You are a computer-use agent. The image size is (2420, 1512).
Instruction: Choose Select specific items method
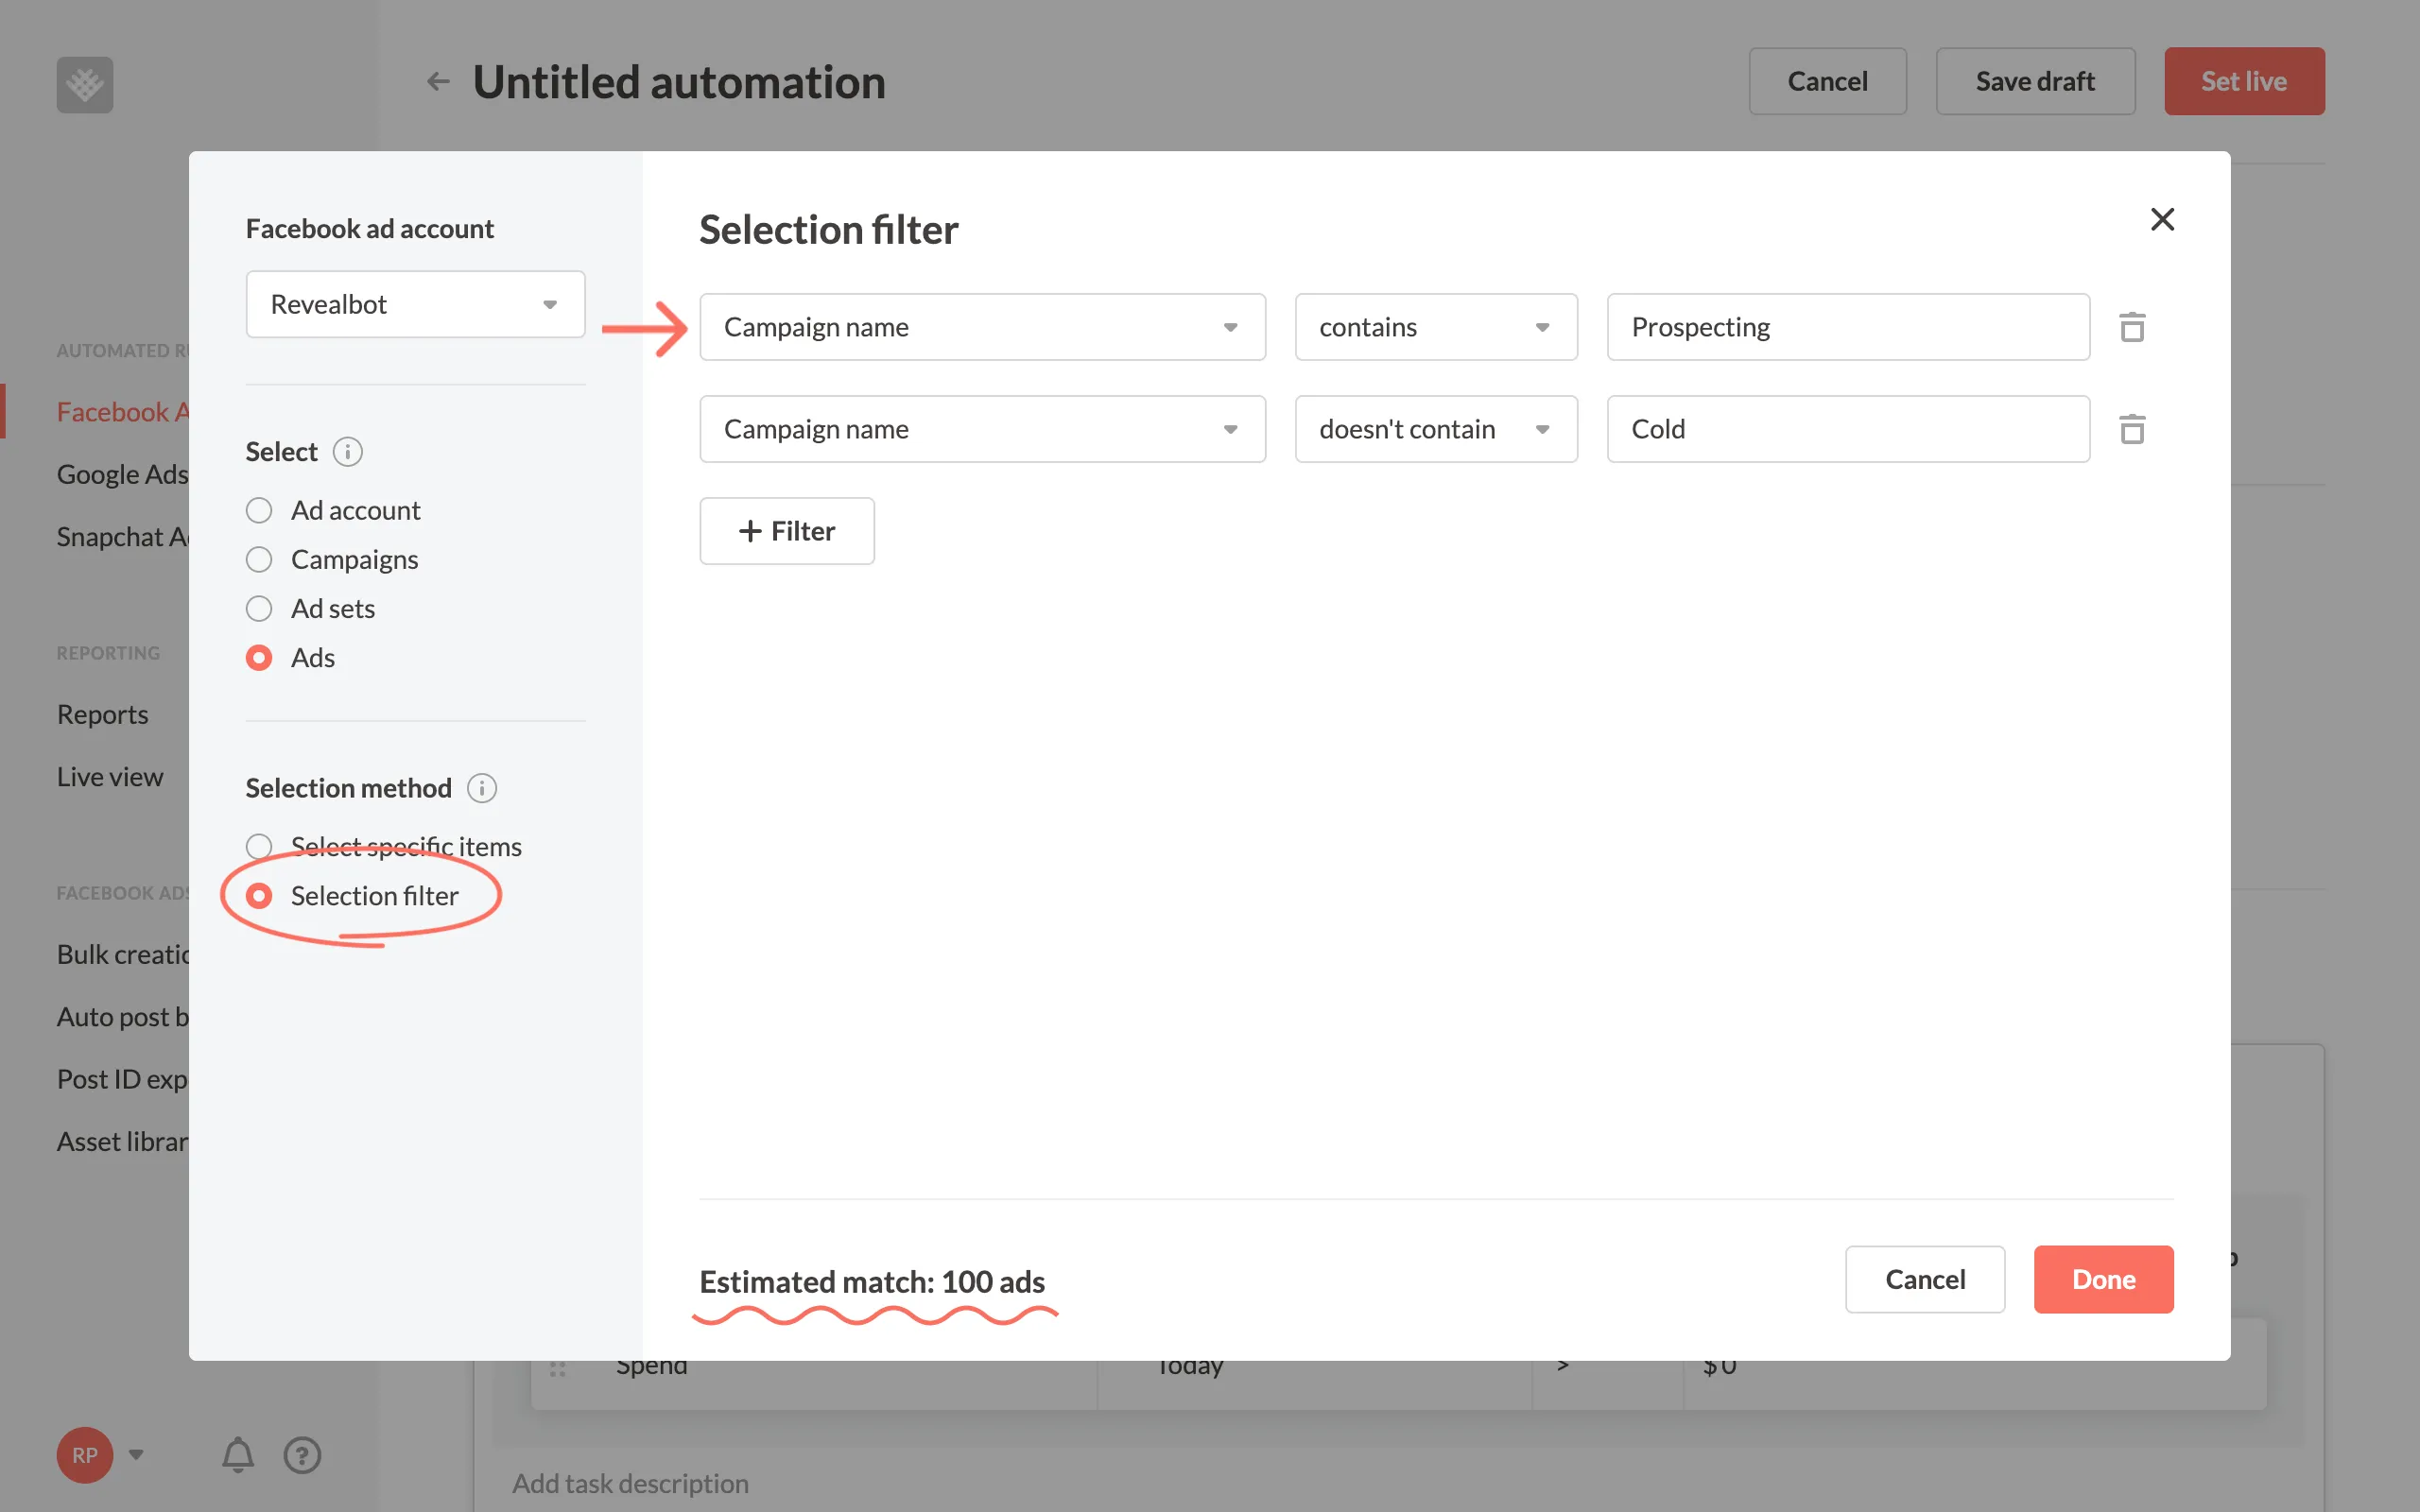click(x=259, y=845)
